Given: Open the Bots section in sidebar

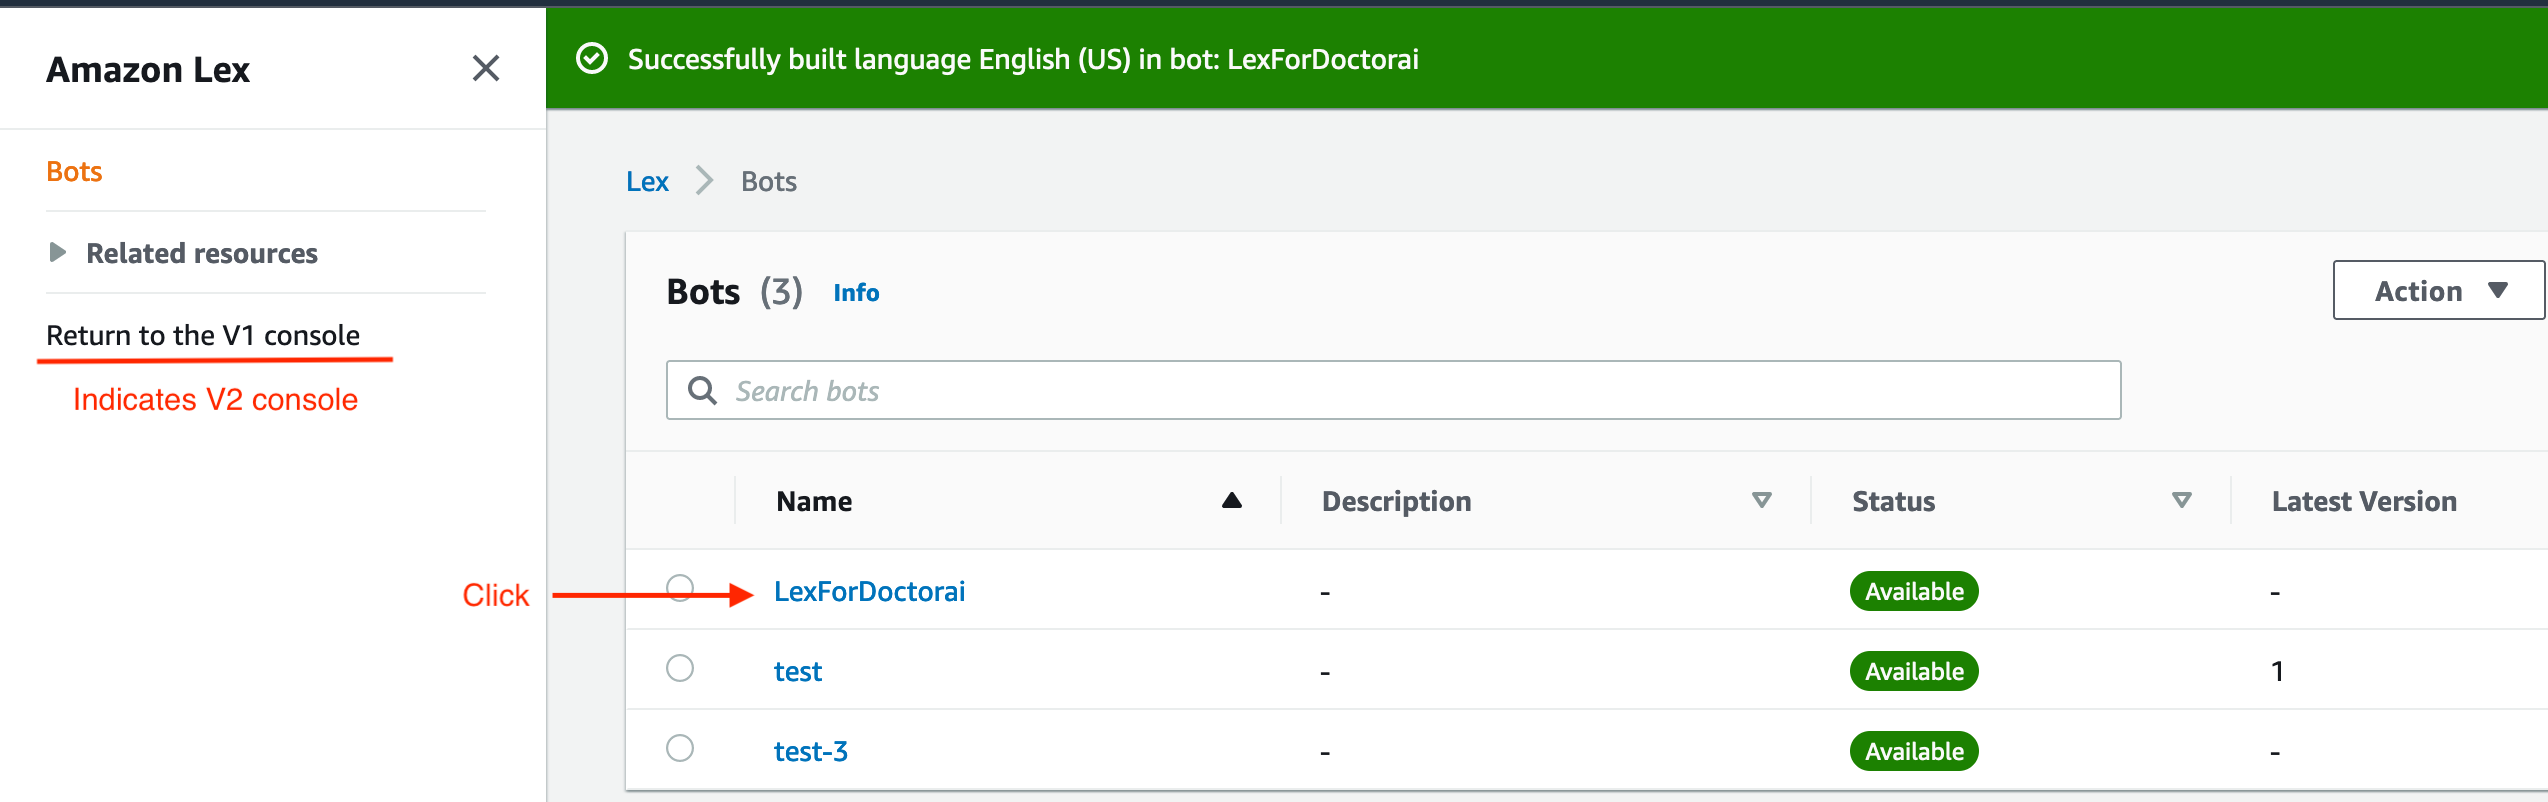Looking at the screenshot, I should (x=74, y=171).
